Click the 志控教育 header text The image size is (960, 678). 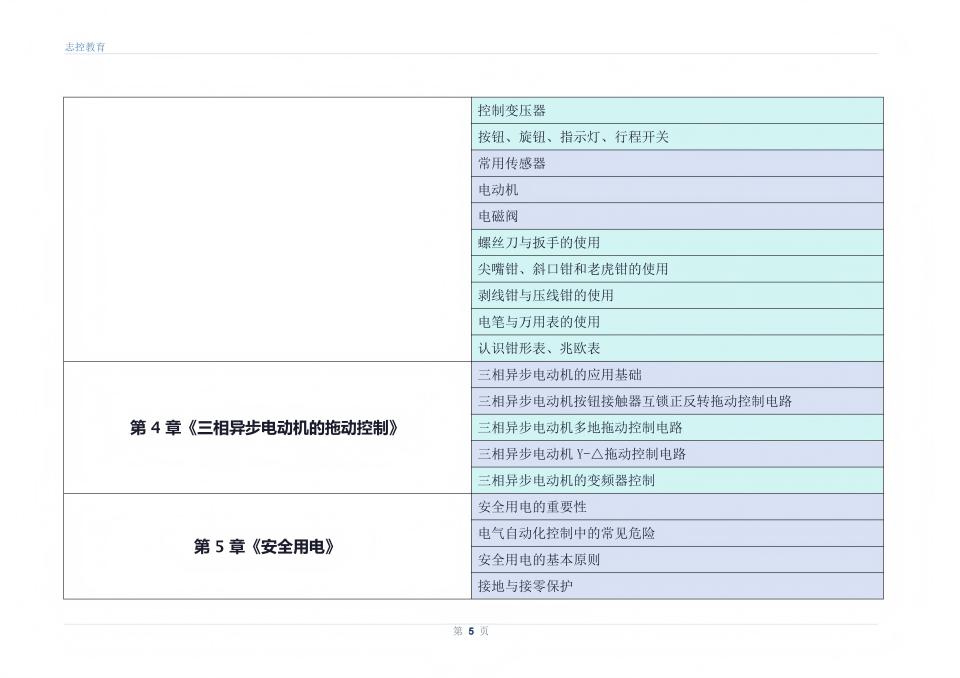[x=85, y=47]
